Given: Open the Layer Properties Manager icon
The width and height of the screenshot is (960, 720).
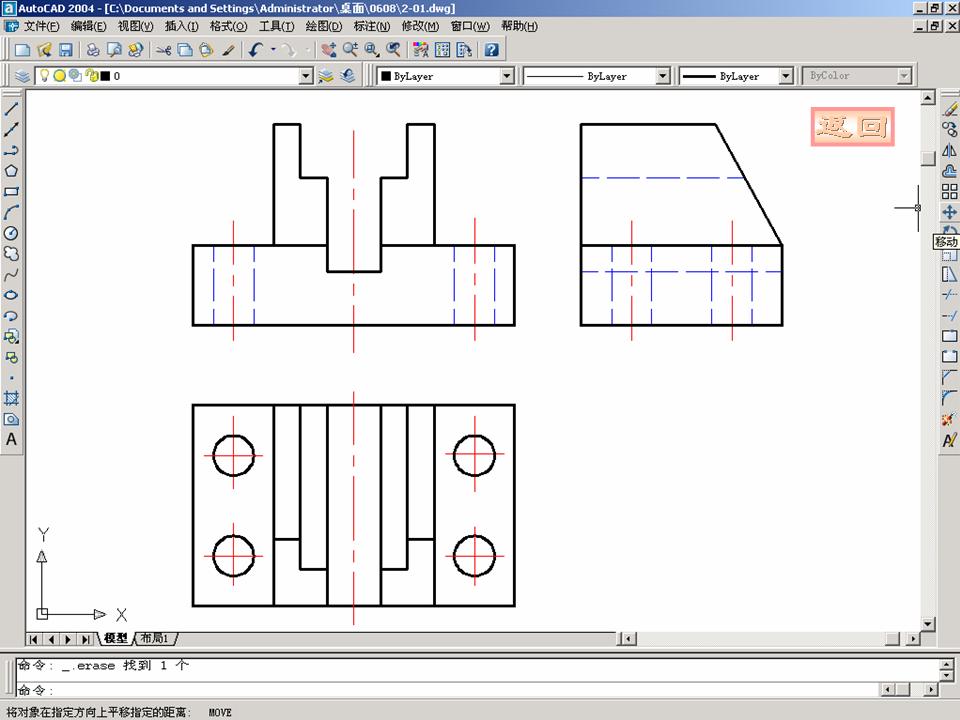Looking at the screenshot, I should (23, 76).
